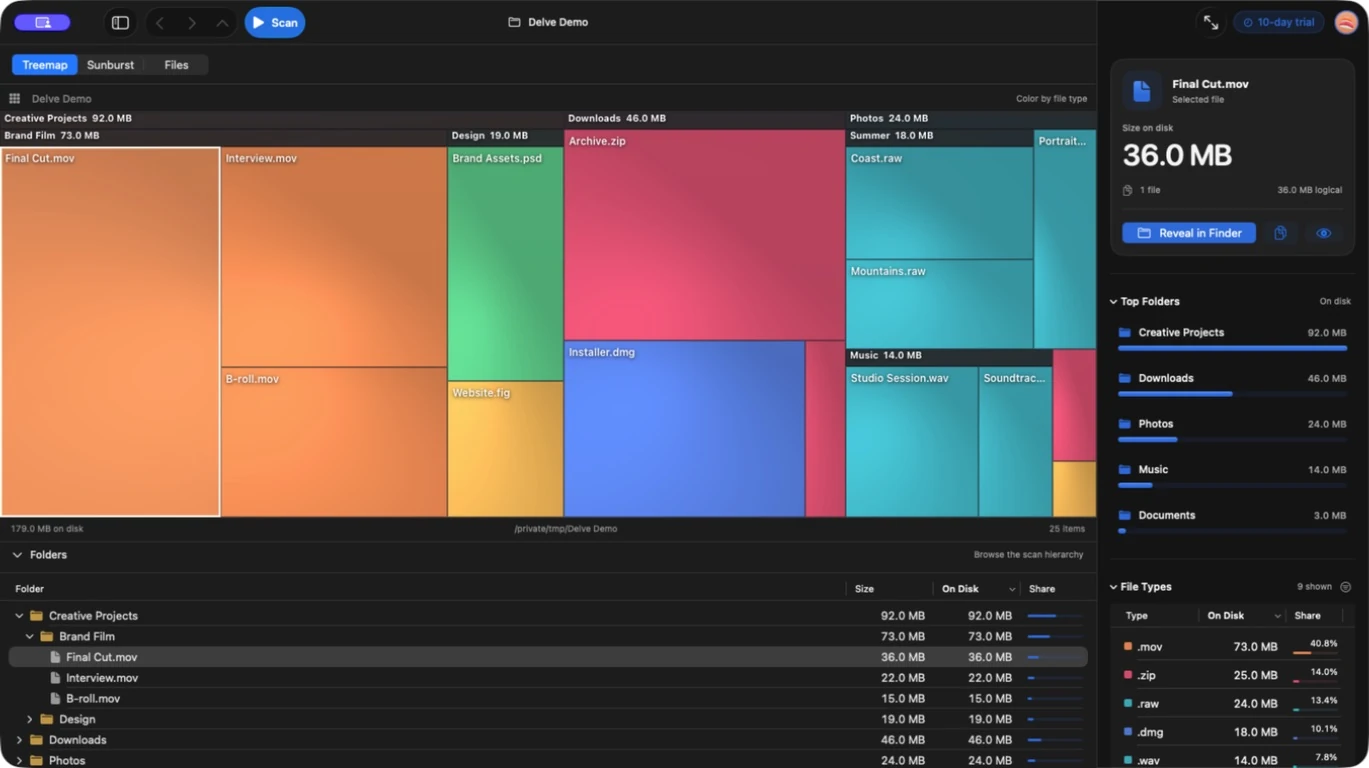The height and width of the screenshot is (768, 1369).
Task: Collapse the File Types section
Action: [1113, 587]
